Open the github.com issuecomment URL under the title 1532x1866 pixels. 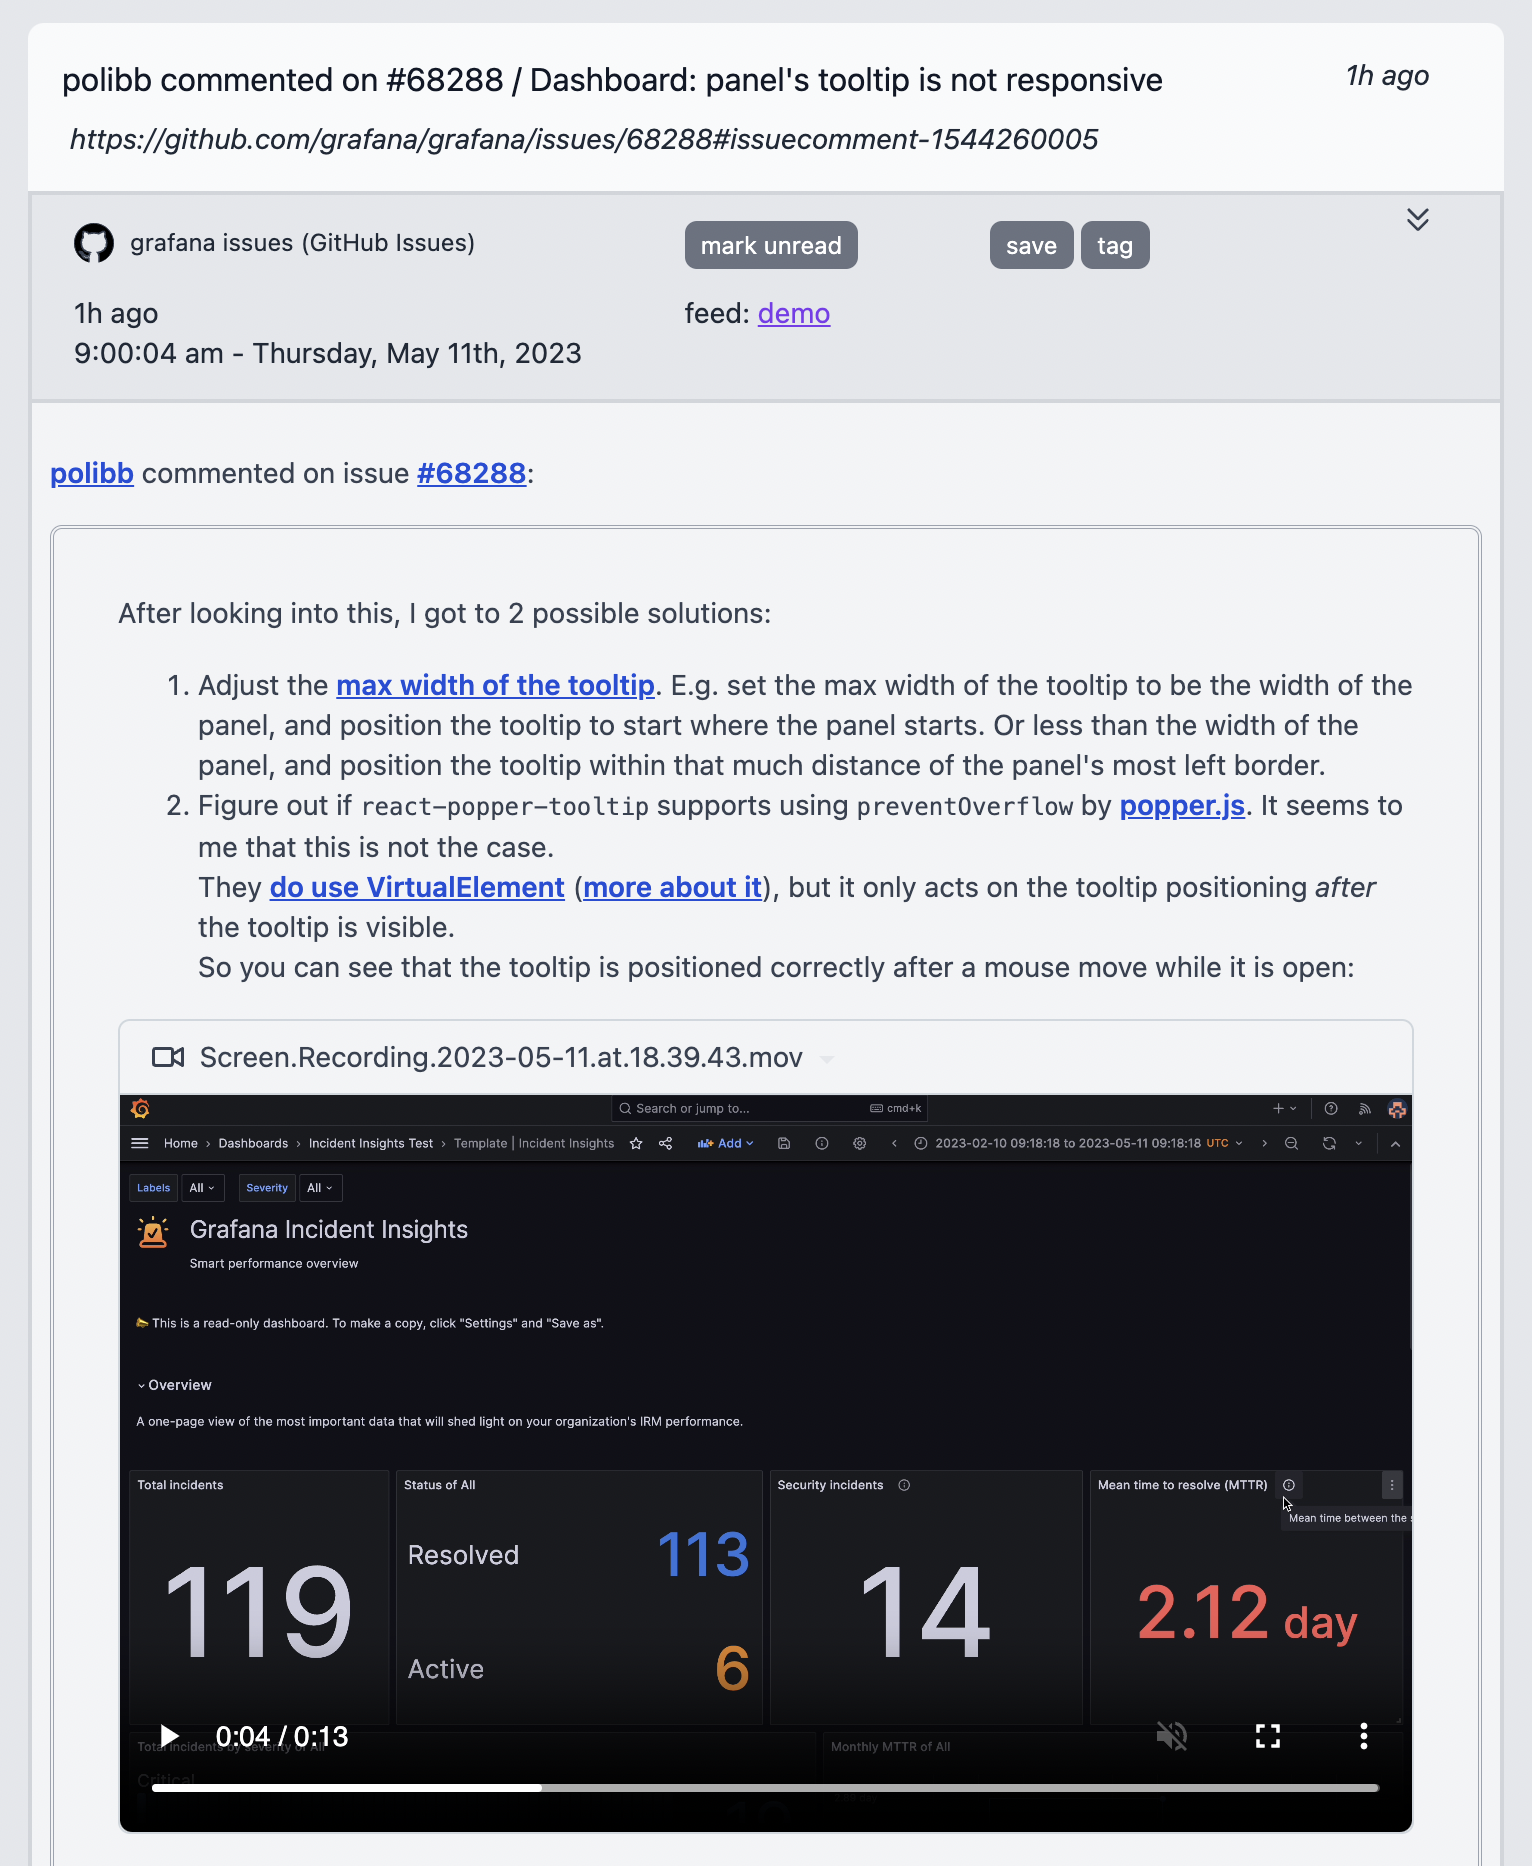click(x=584, y=139)
